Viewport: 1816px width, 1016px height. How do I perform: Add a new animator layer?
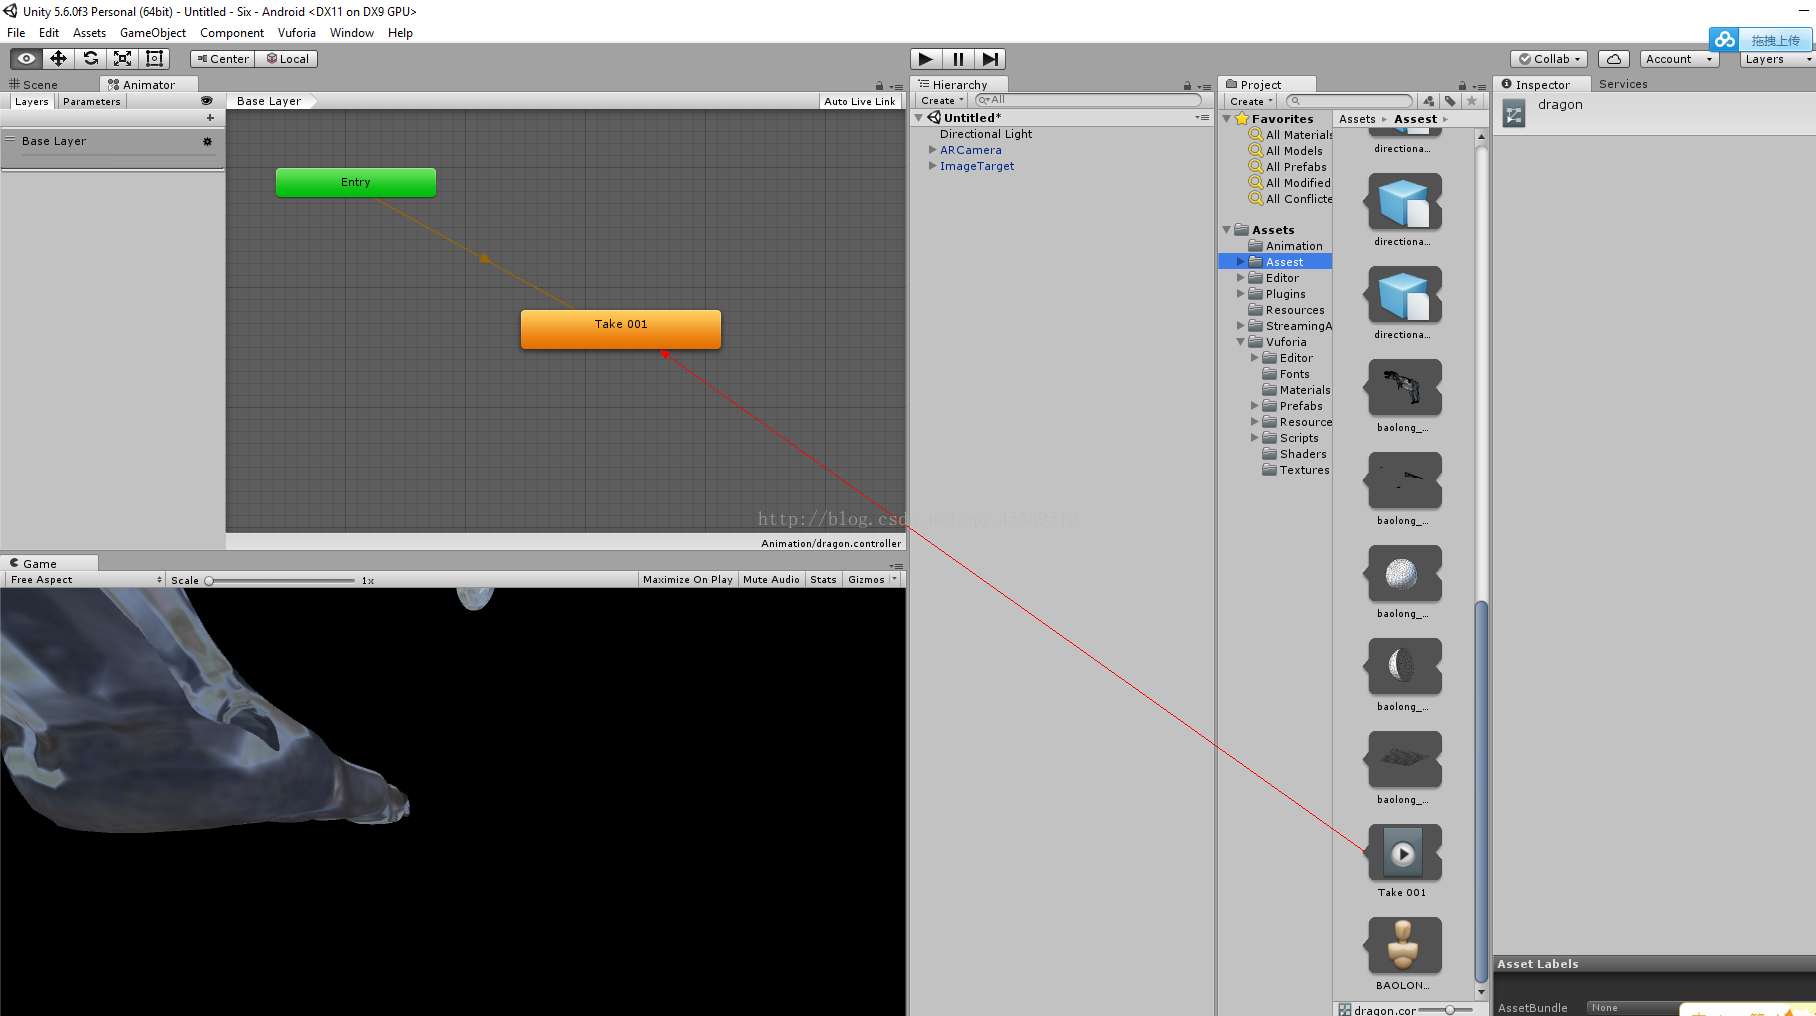[x=210, y=118]
